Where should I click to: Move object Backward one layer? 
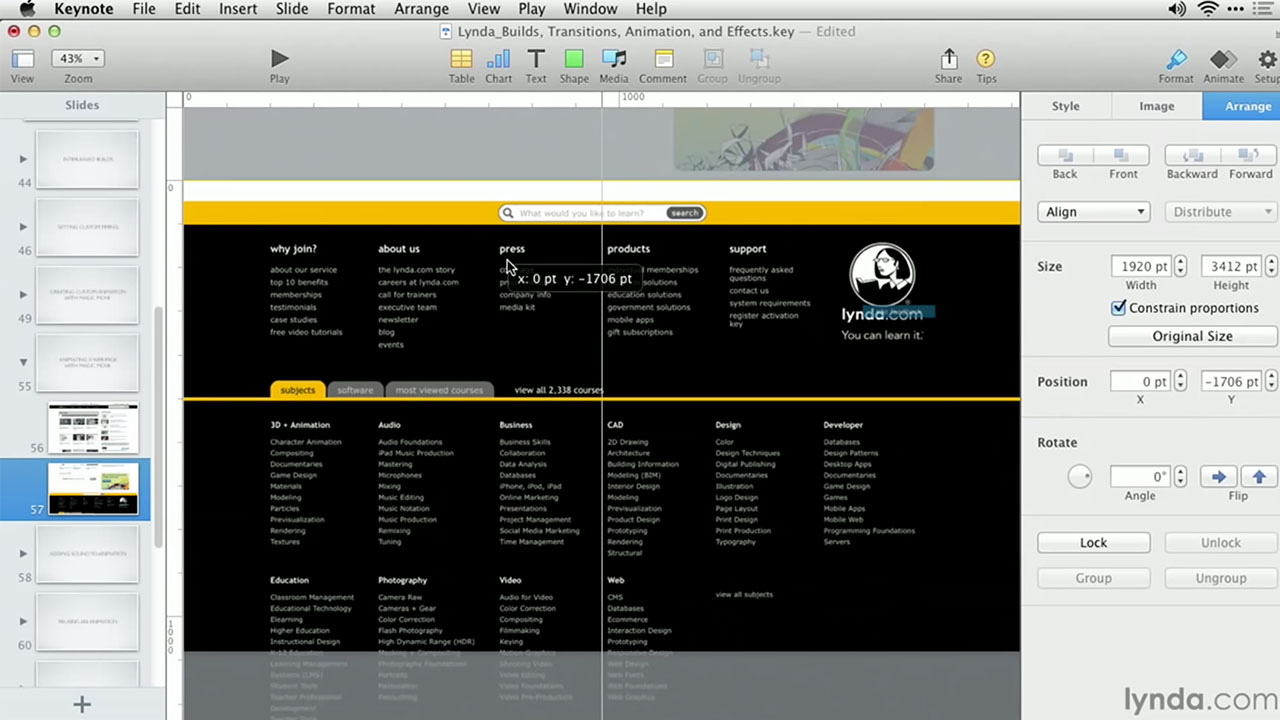point(1193,156)
